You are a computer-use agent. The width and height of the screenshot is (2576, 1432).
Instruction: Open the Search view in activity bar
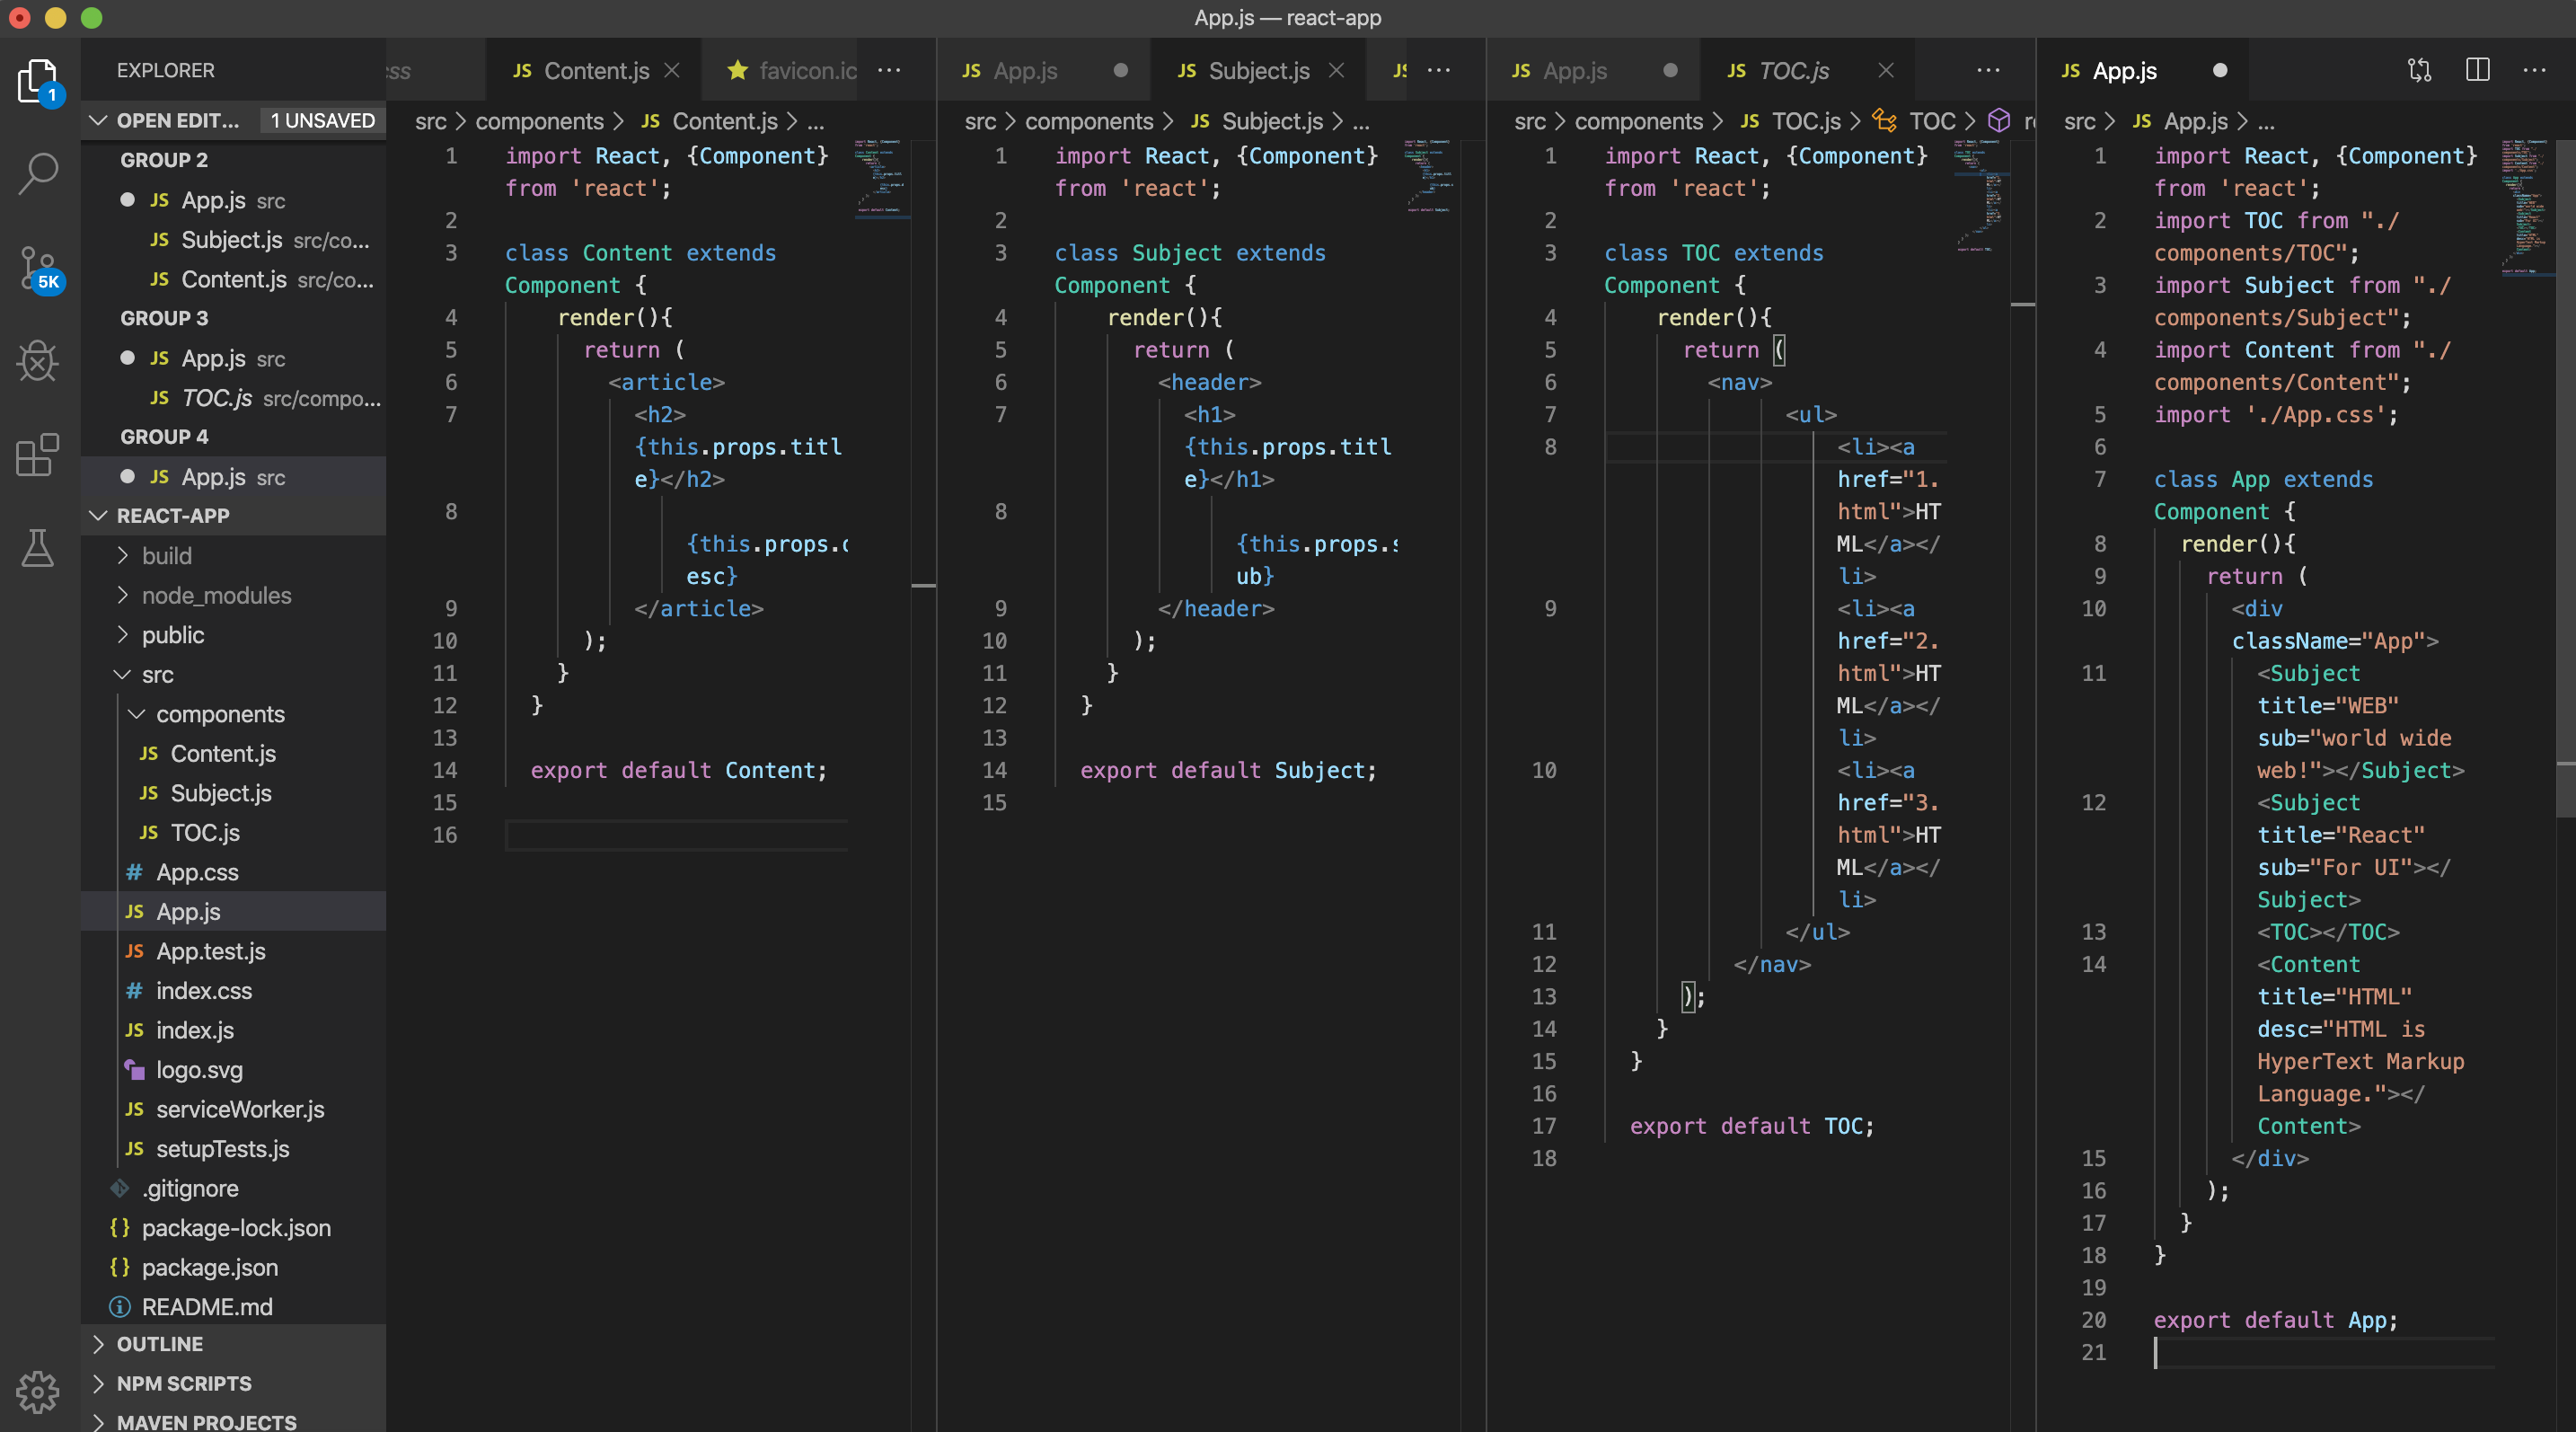coord(38,173)
